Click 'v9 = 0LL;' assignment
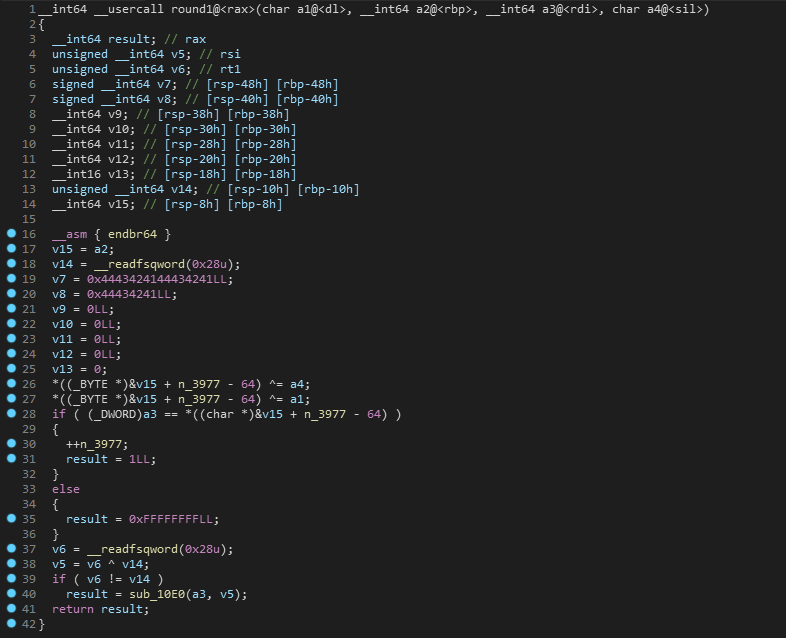The image size is (786, 638). click(x=83, y=309)
